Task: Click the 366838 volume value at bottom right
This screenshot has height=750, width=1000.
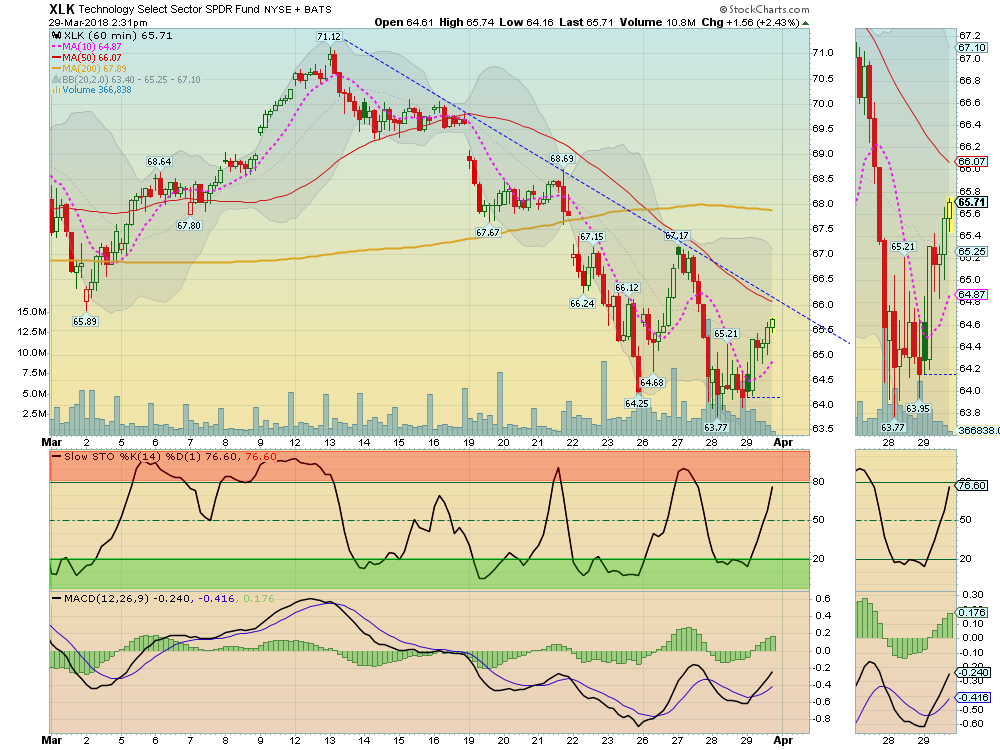Action: click(979, 430)
